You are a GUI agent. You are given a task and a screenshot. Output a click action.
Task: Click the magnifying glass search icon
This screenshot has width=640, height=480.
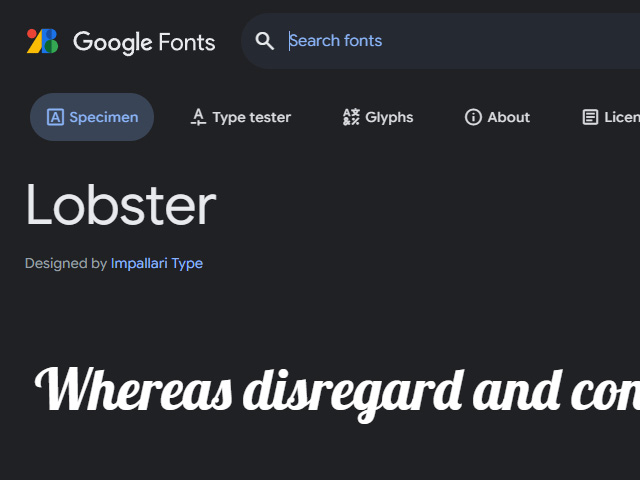pyautogui.click(x=264, y=41)
